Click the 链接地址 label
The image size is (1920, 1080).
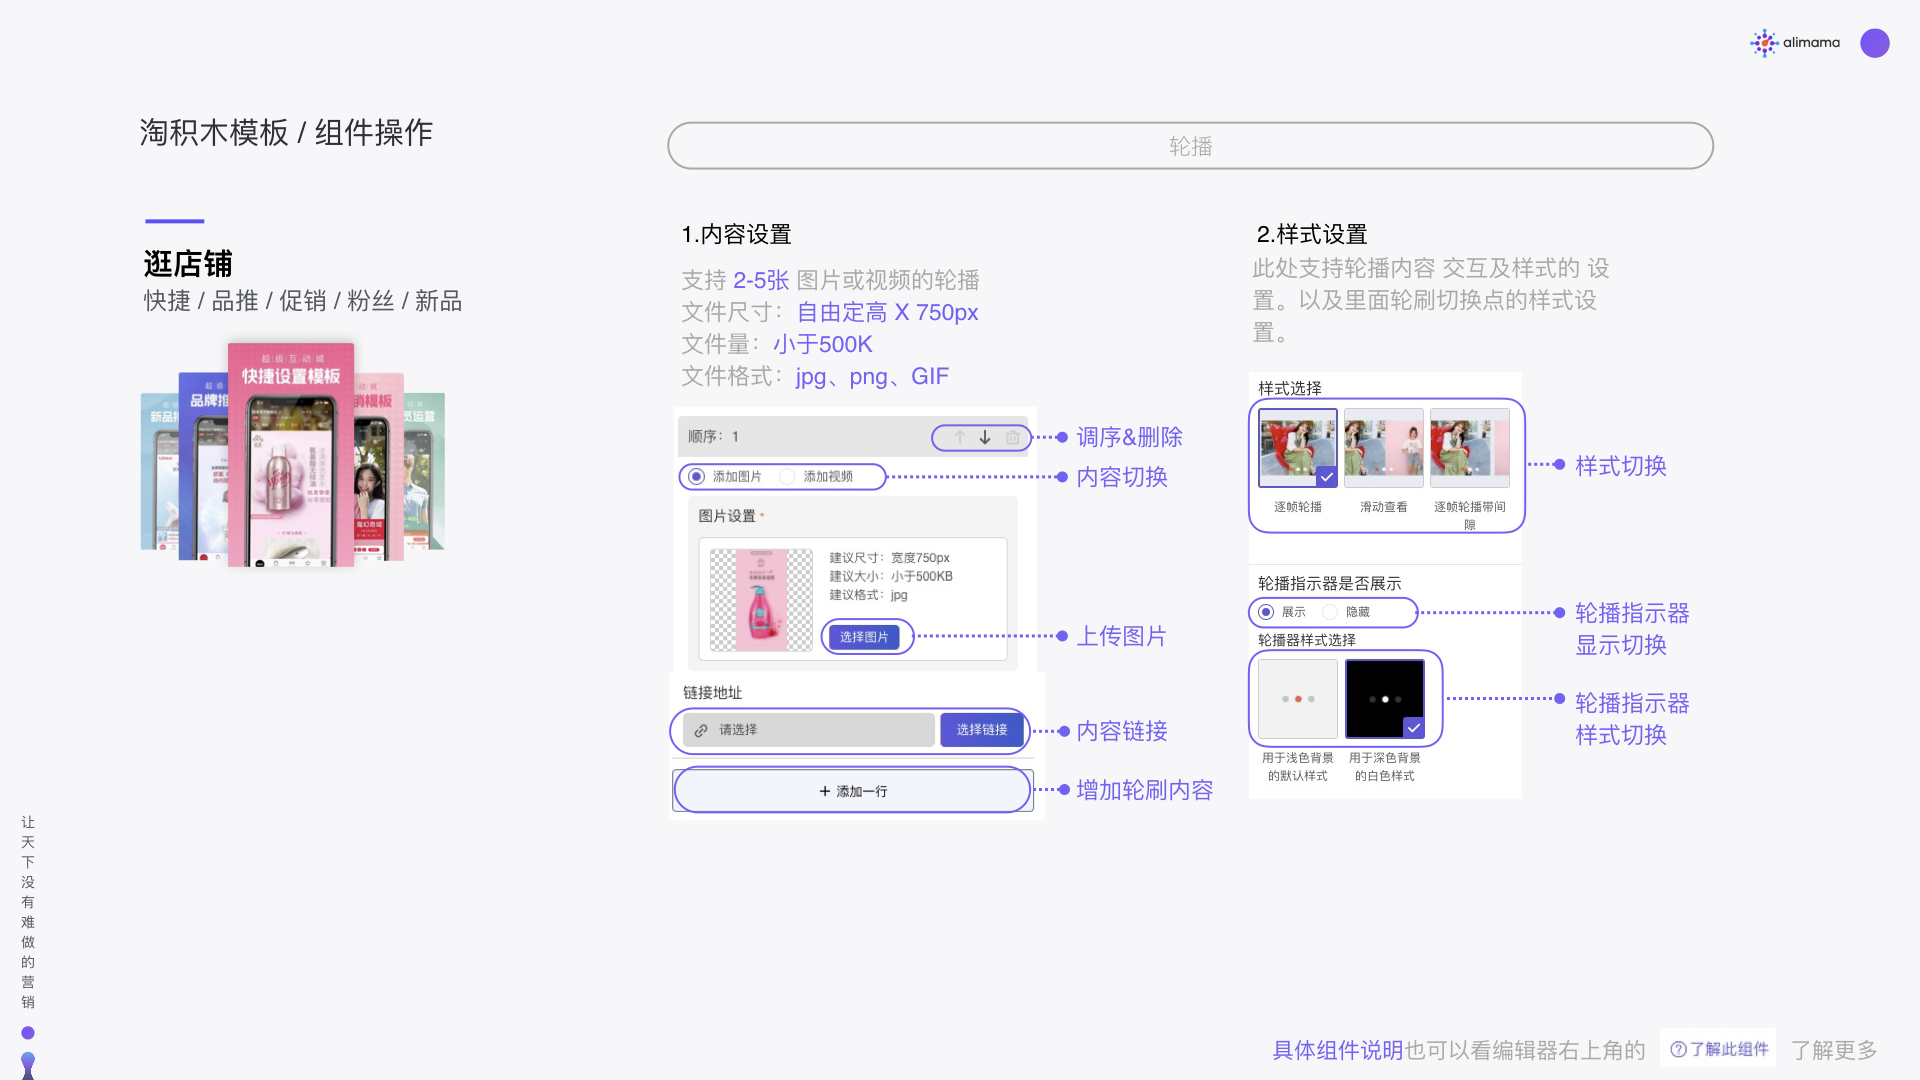click(712, 693)
